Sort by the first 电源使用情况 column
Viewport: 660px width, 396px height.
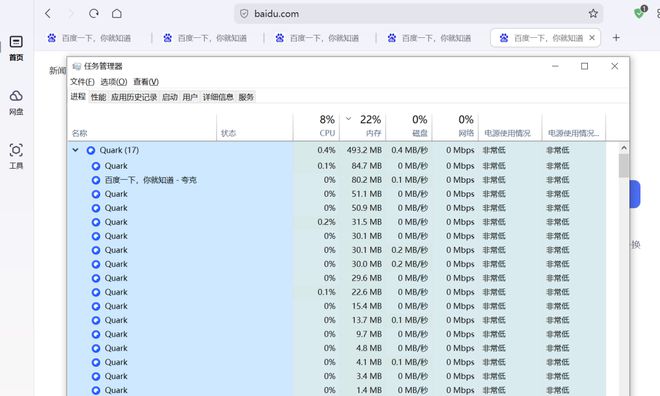[x=511, y=126]
